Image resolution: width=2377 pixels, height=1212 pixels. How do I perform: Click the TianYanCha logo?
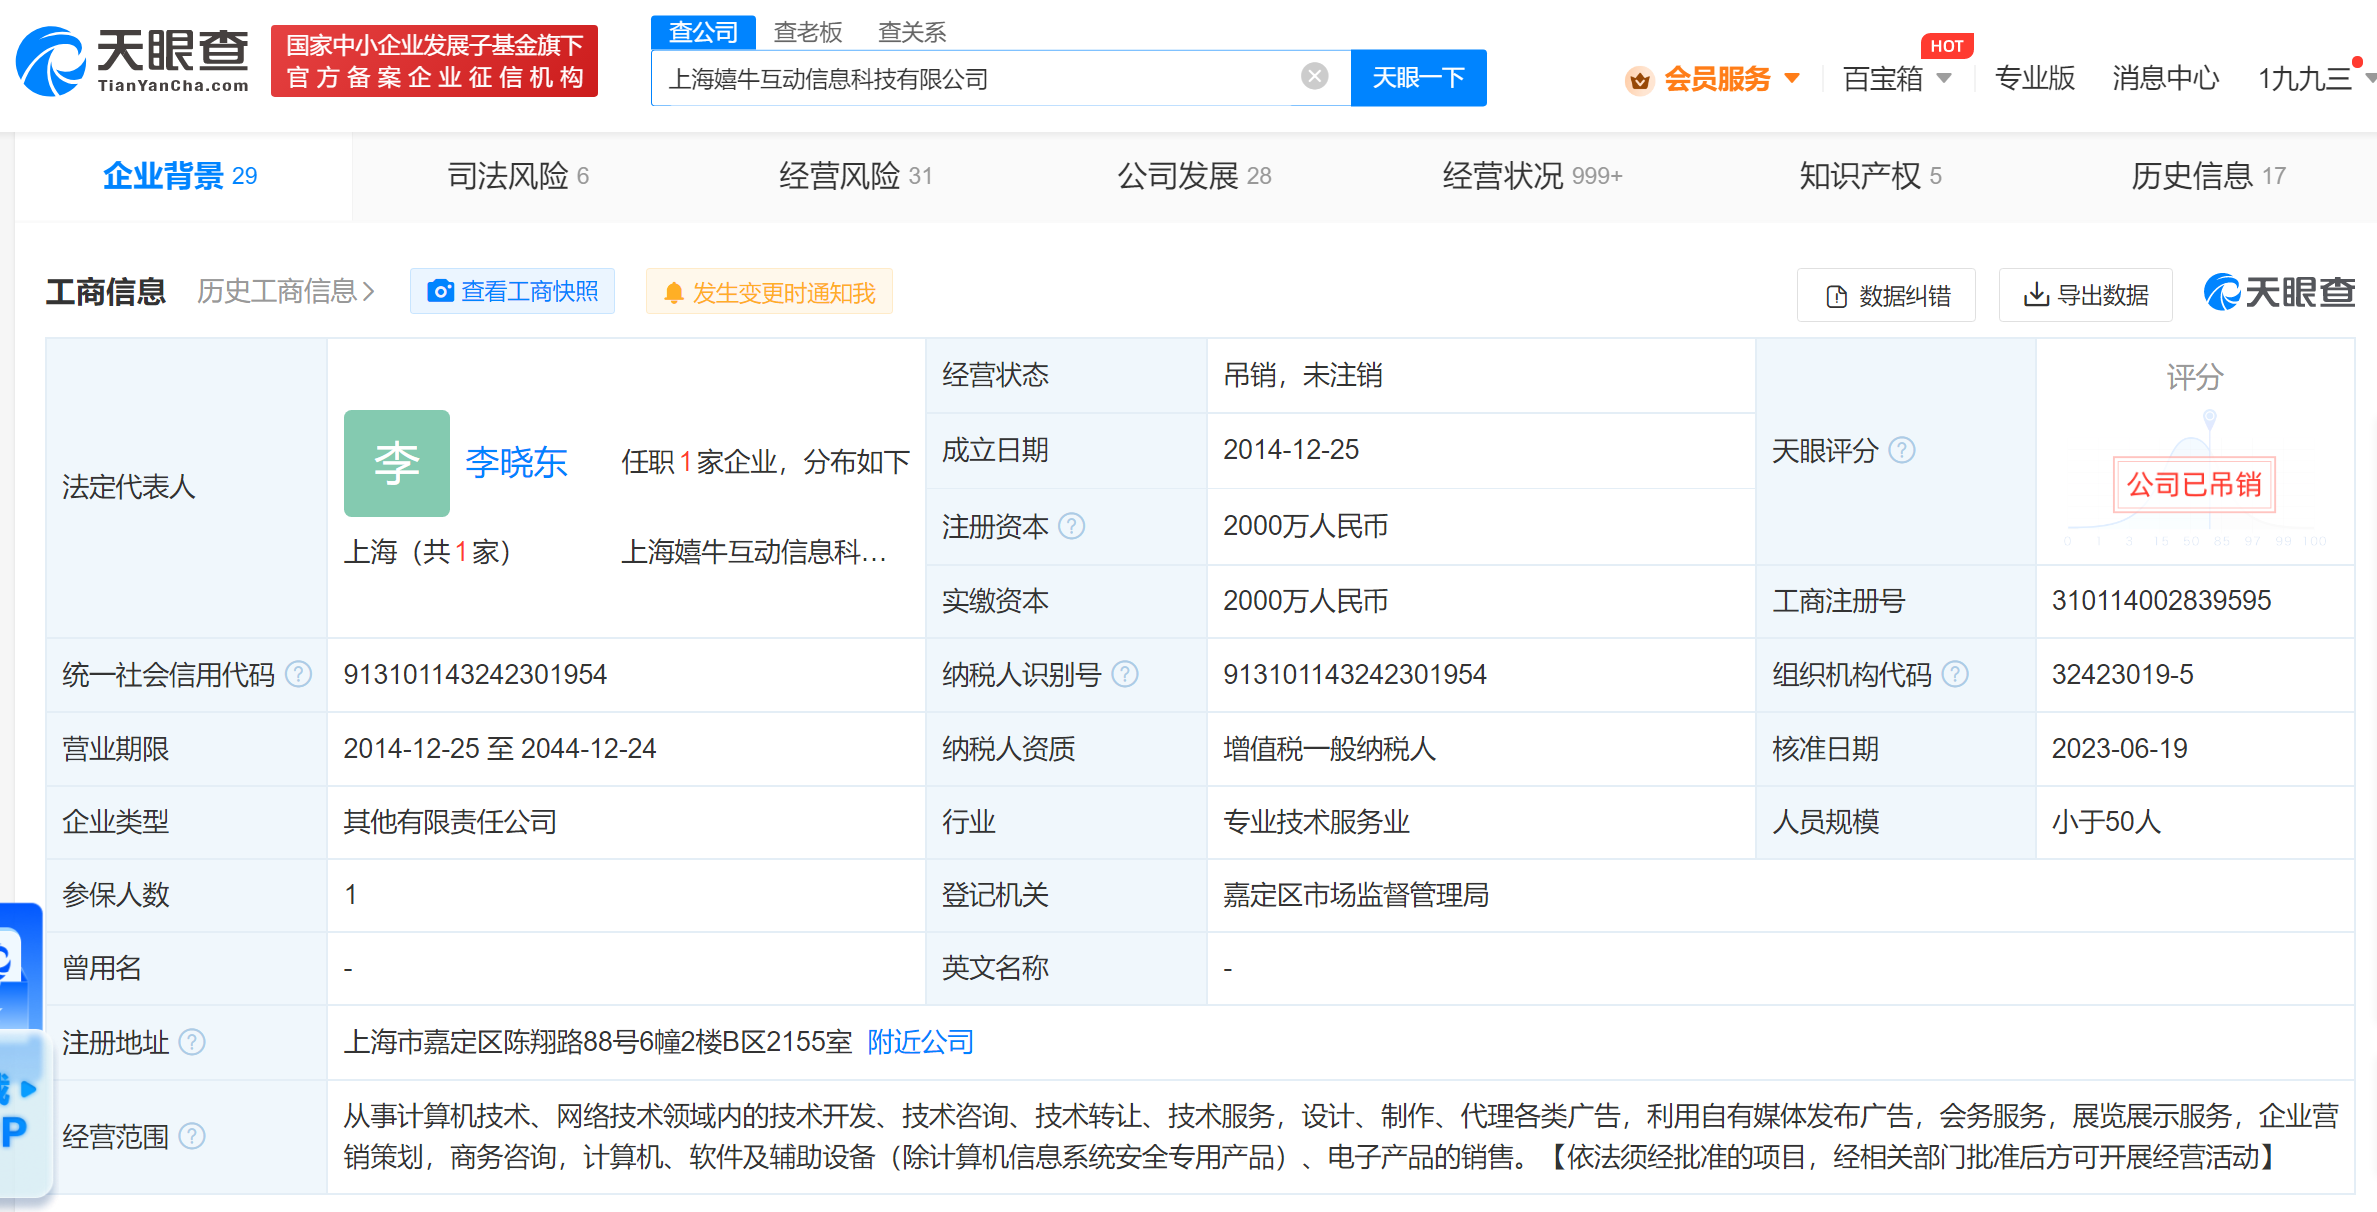132,61
